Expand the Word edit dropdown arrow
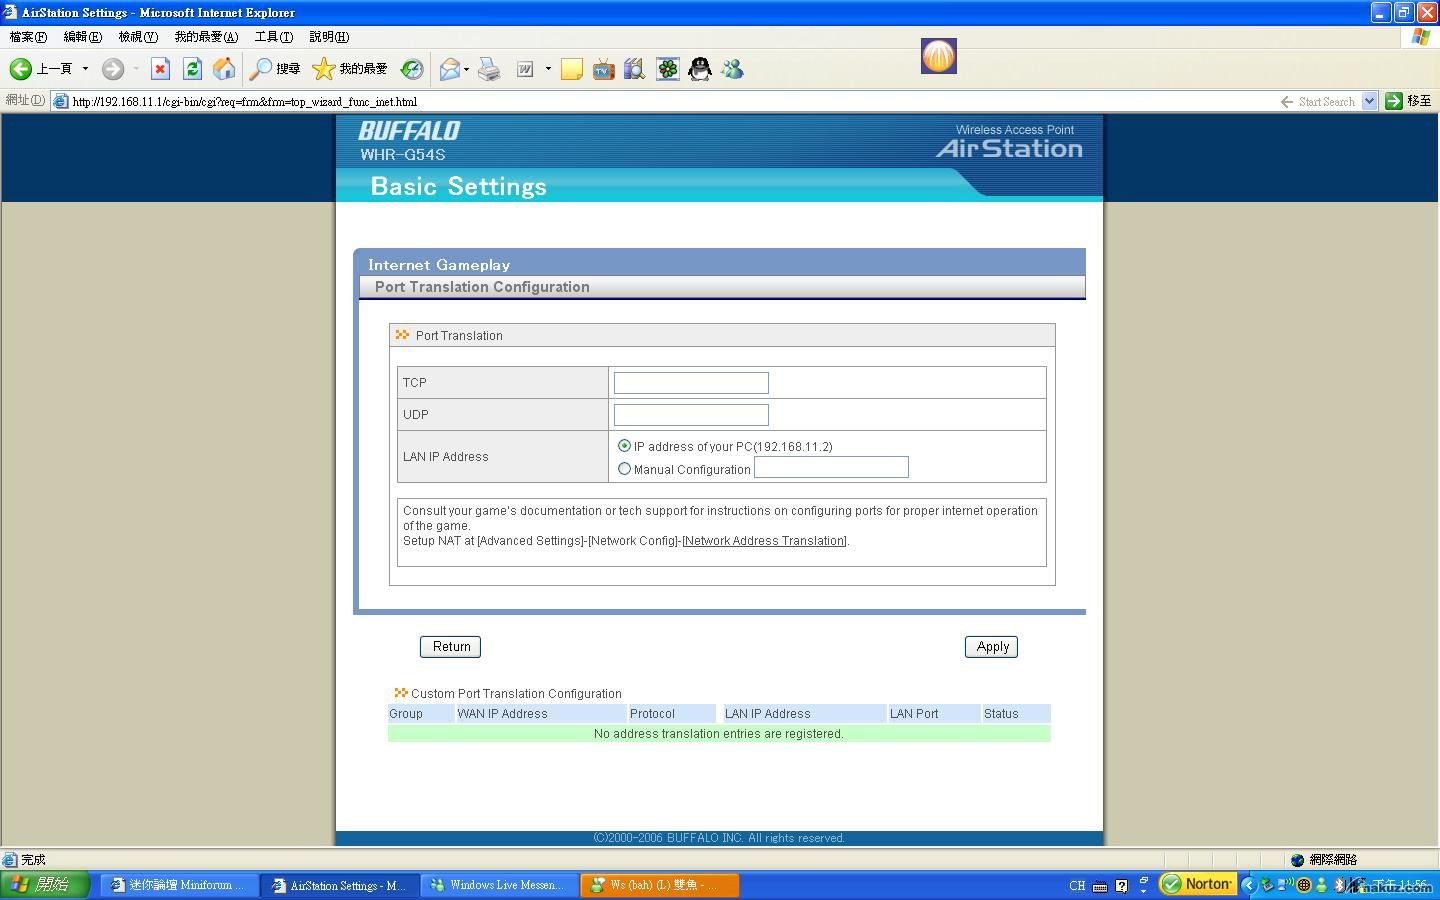The image size is (1440, 900). tap(548, 68)
